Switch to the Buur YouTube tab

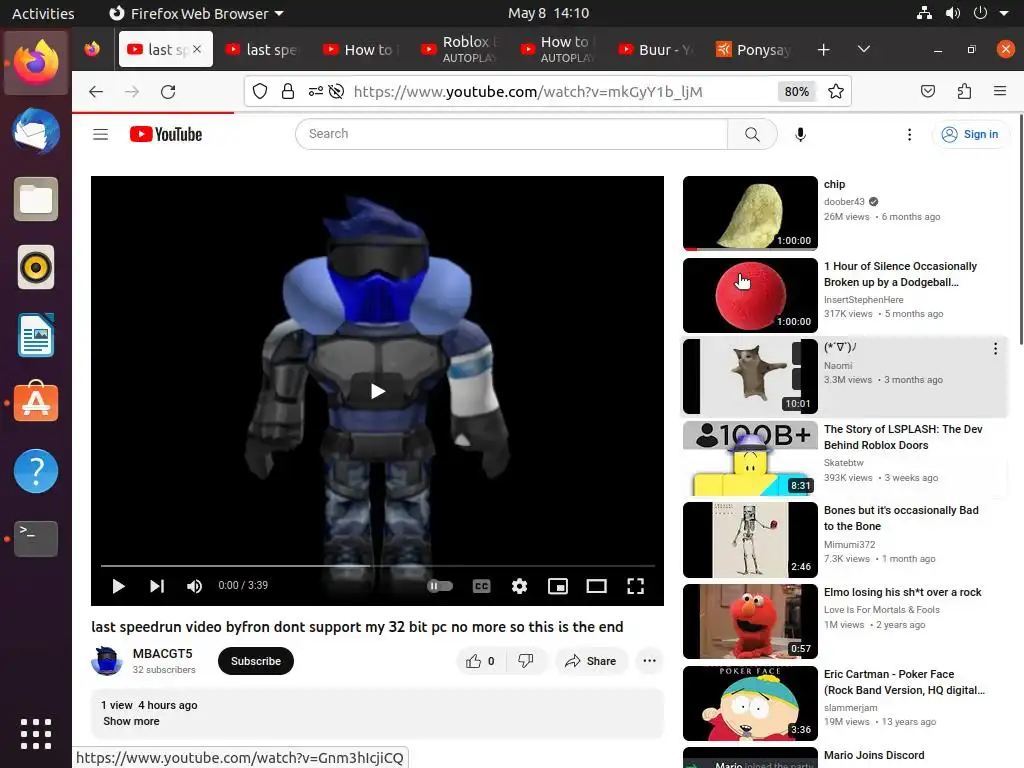click(658, 50)
